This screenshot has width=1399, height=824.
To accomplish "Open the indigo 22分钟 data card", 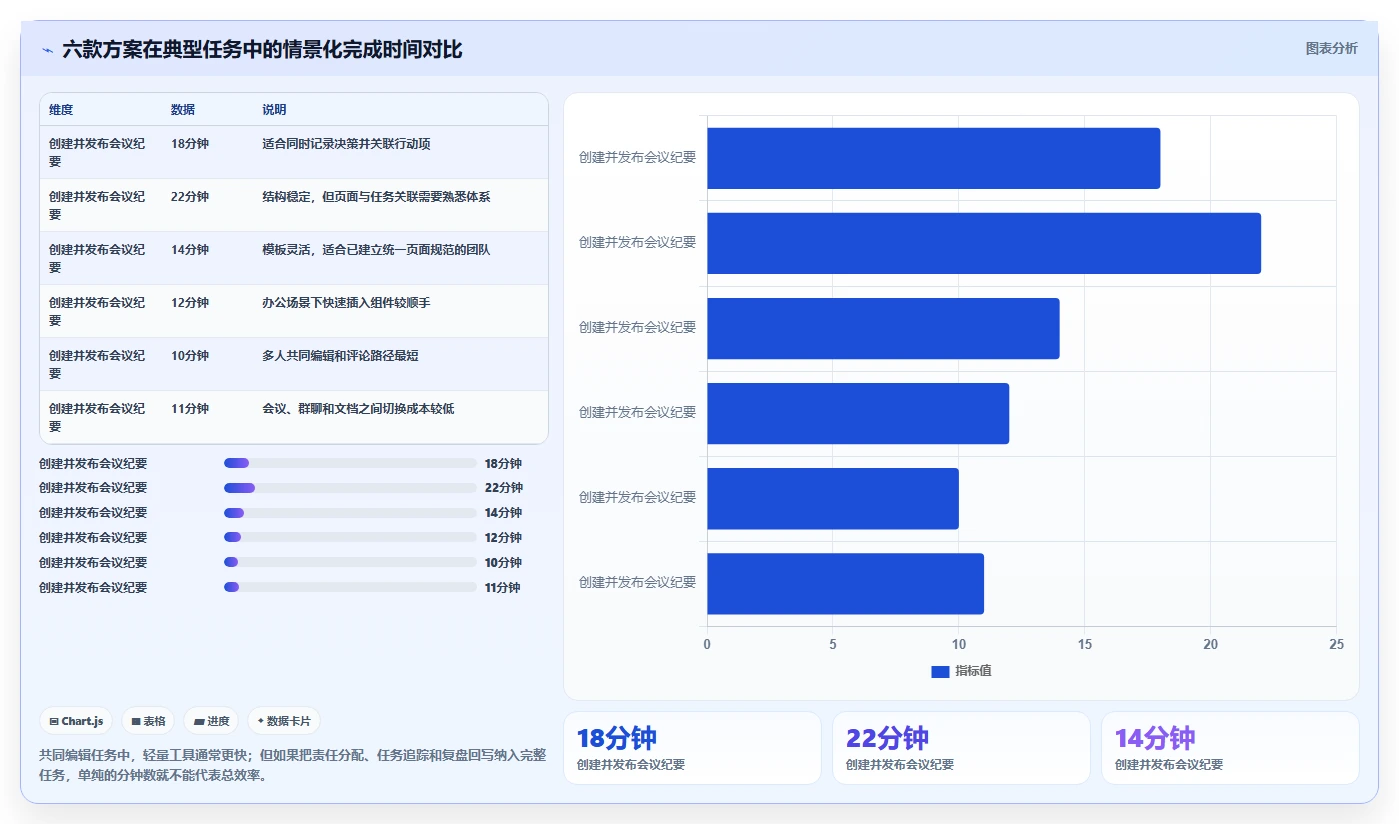I will click(961, 748).
